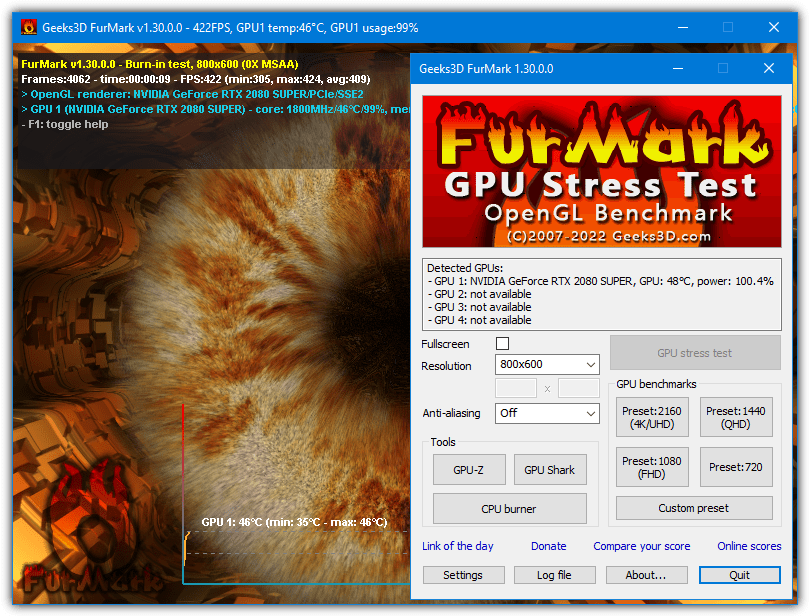The width and height of the screenshot is (810, 616).
Task: Open the Resolution dropdown showing 800x600
Action: [x=547, y=364]
